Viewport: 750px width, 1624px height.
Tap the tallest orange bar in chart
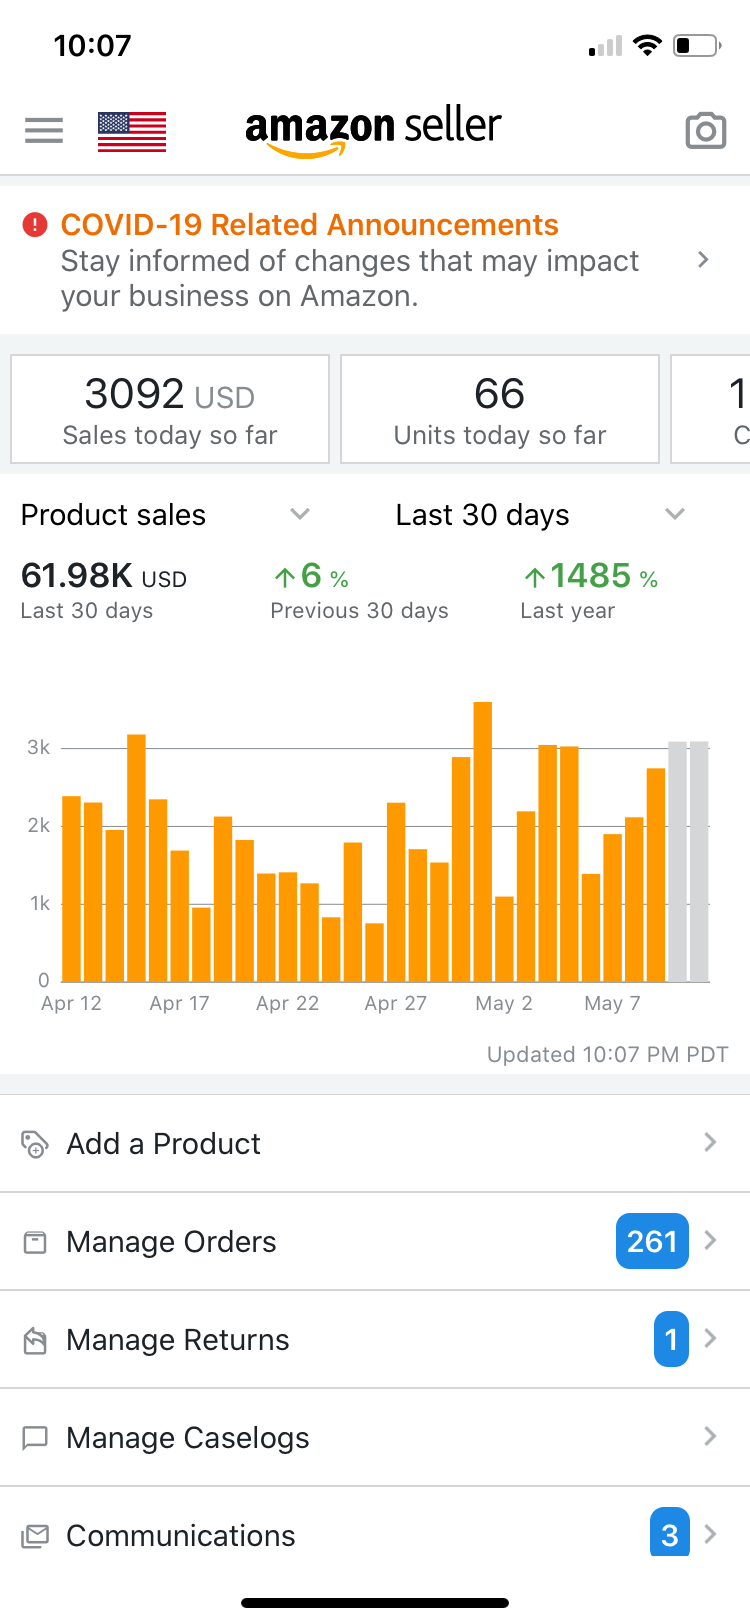483,842
